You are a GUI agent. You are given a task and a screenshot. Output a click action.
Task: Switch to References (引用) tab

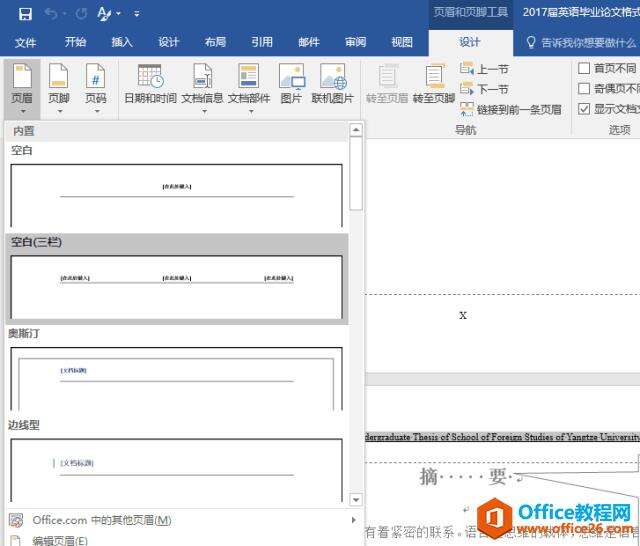[x=262, y=42]
